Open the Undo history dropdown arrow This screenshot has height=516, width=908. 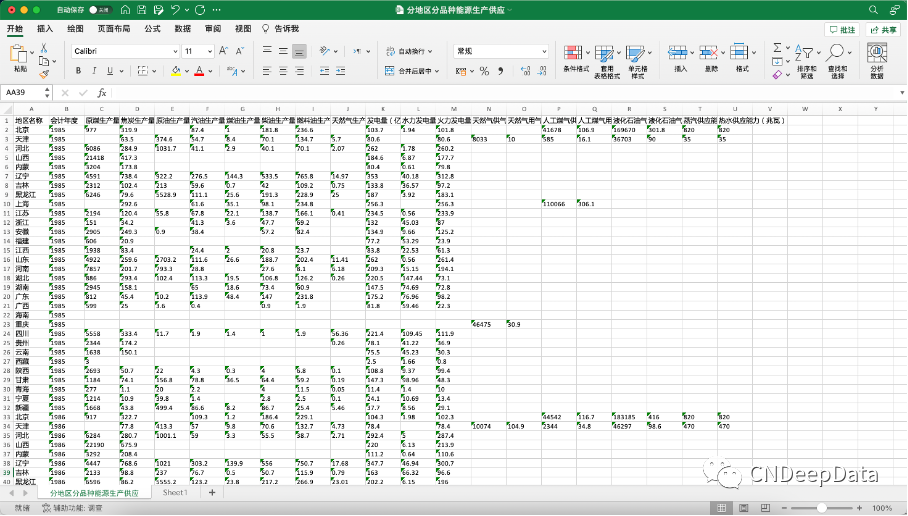[186, 10]
